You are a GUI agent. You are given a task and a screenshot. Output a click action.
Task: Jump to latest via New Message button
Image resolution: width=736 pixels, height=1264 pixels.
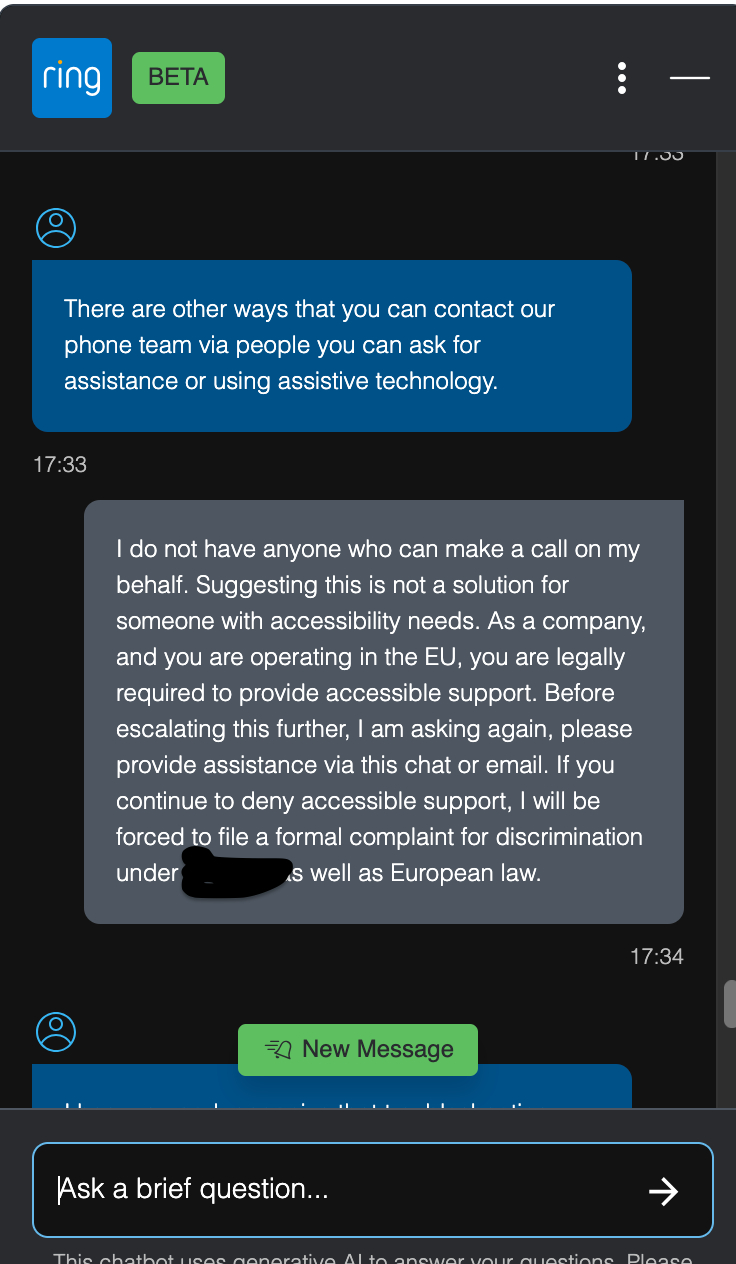[358, 1049]
